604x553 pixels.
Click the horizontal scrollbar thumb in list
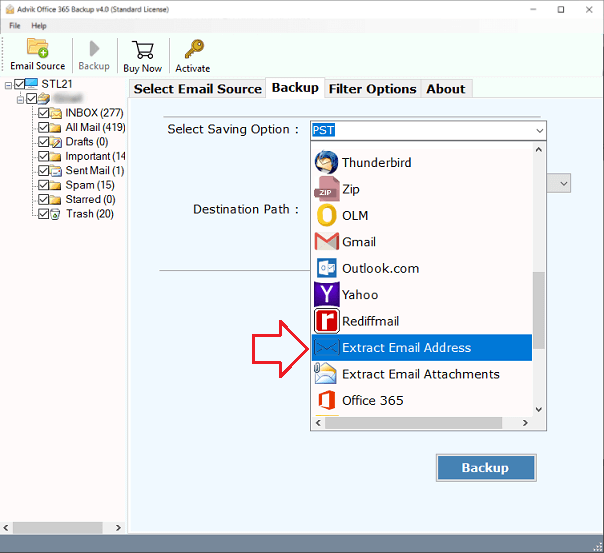pos(413,423)
